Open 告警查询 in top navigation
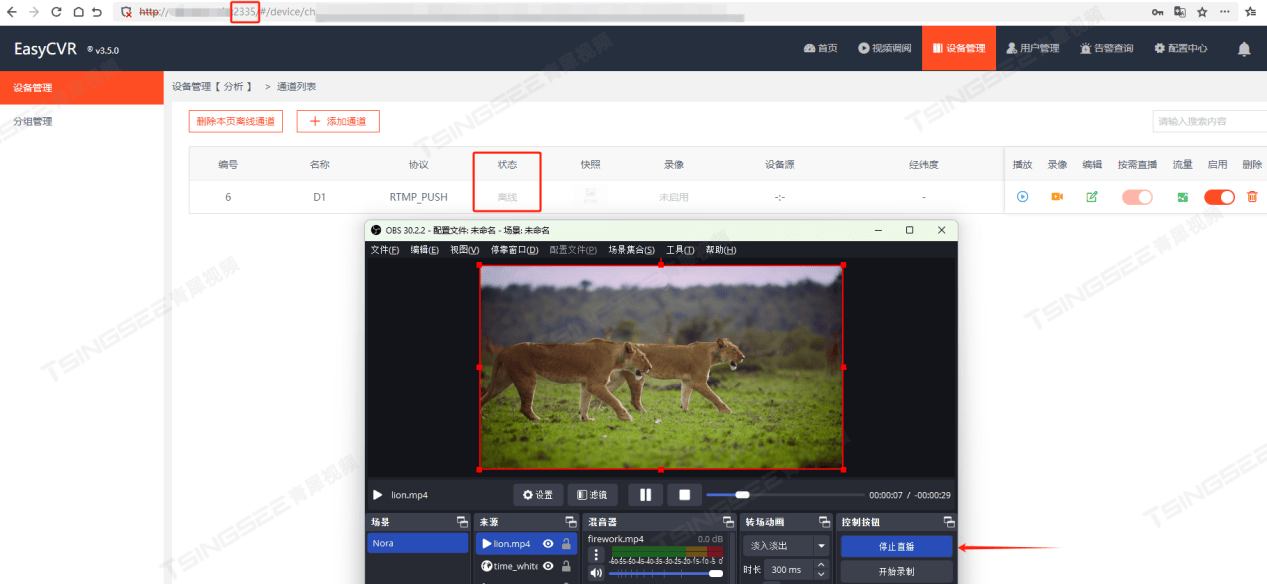Image resolution: width=1267 pixels, height=584 pixels. [1107, 48]
